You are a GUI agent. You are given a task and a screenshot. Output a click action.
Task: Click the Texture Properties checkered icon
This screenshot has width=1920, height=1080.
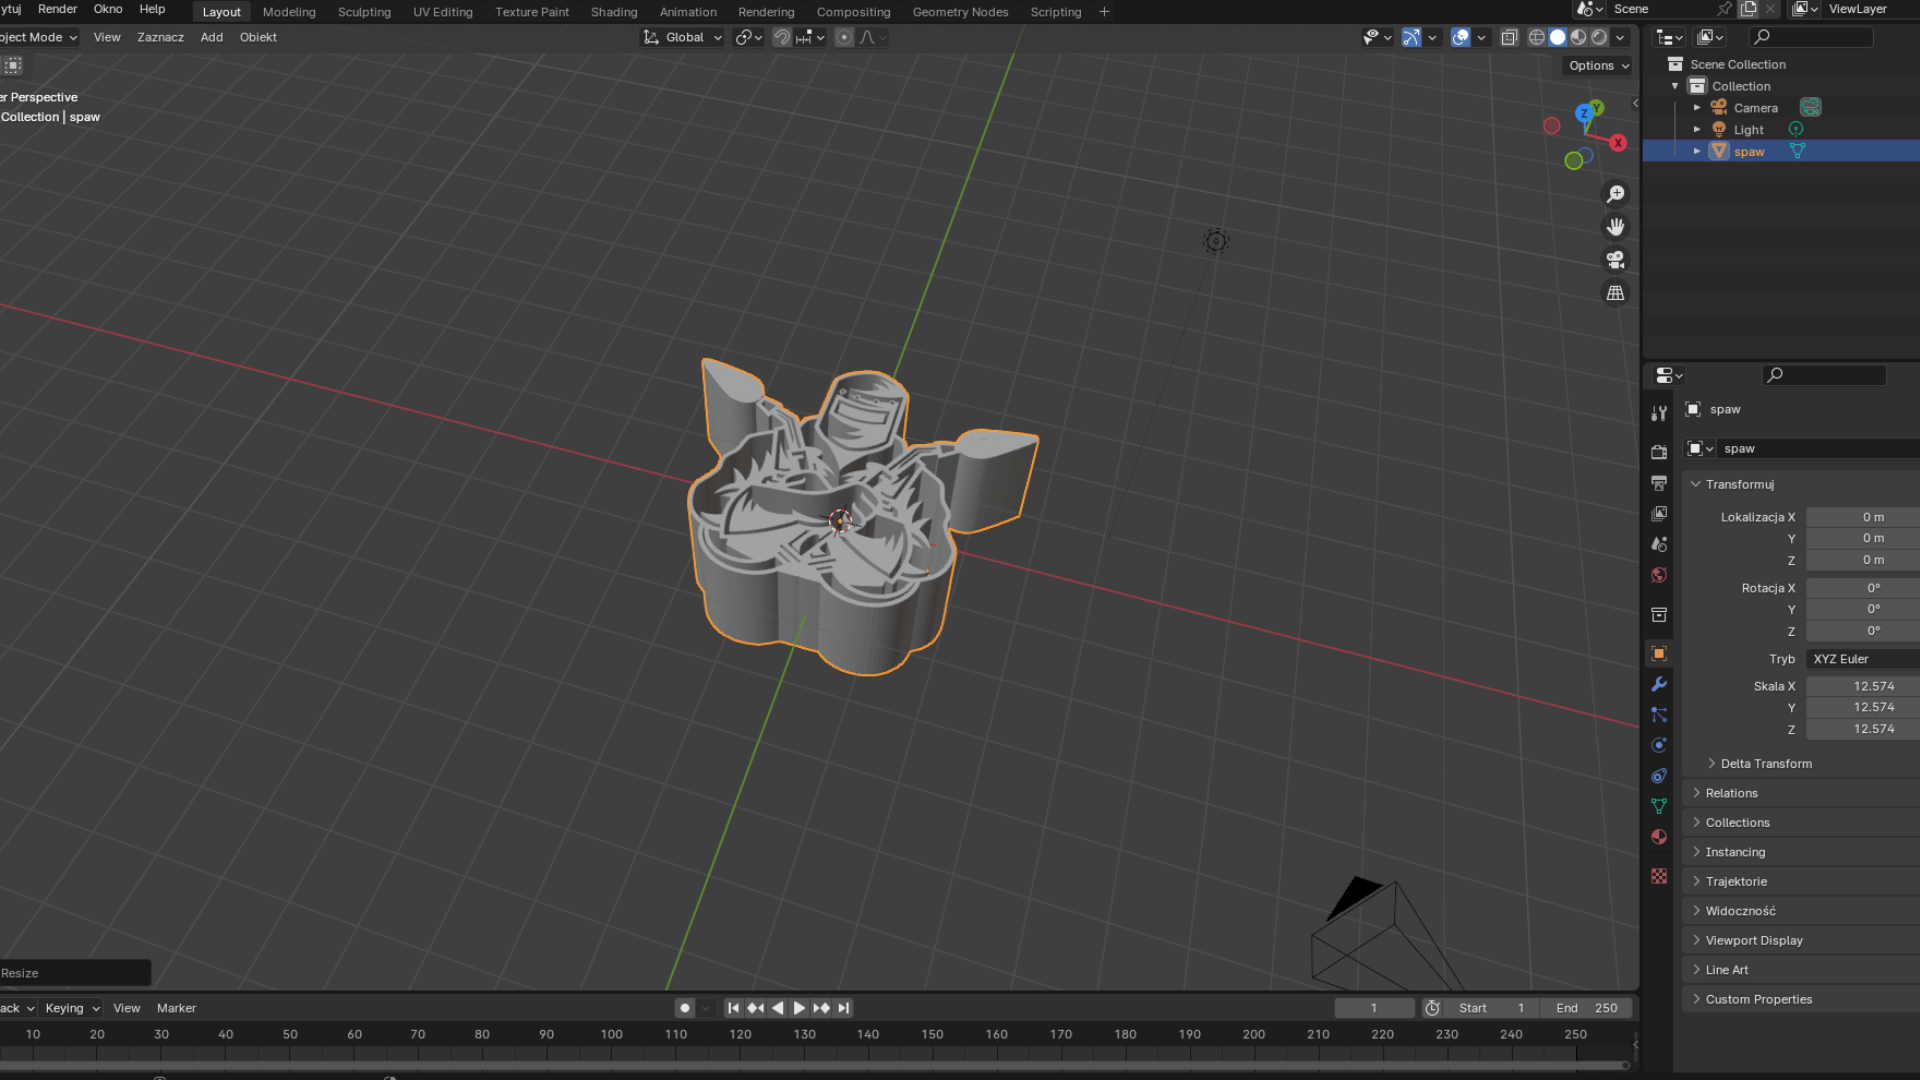click(x=1659, y=876)
